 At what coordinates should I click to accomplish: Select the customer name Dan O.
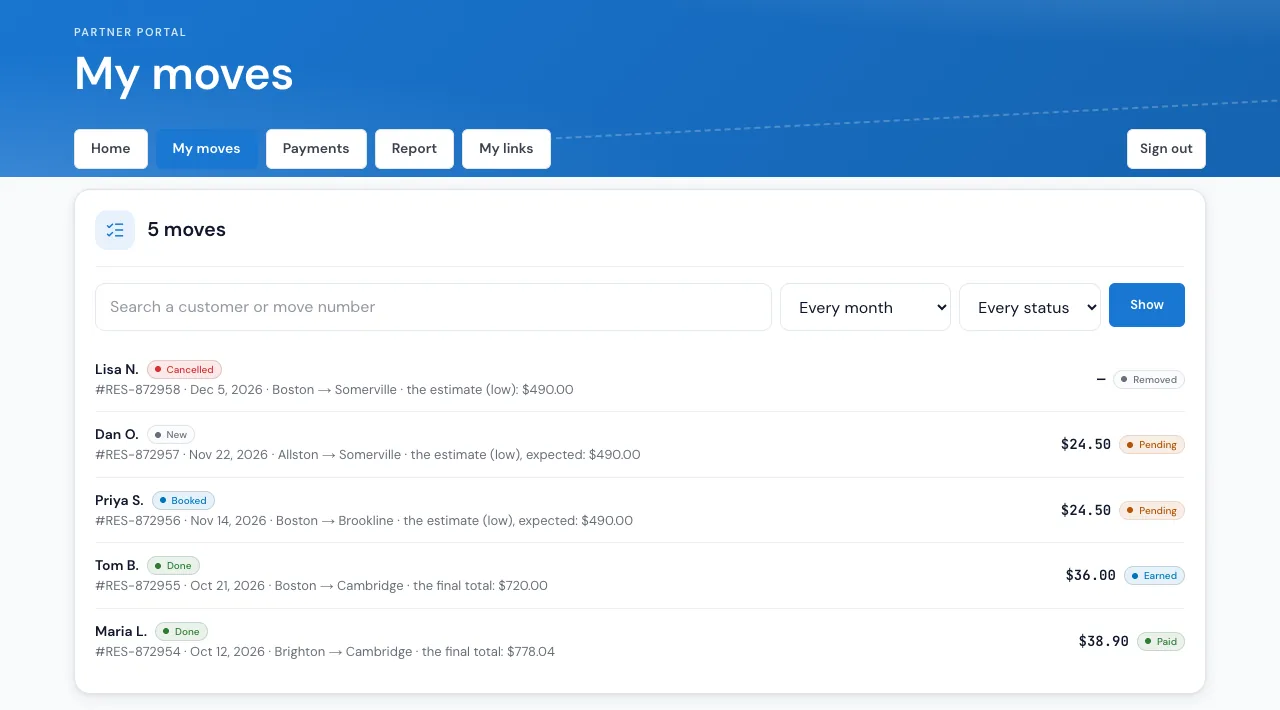point(117,434)
